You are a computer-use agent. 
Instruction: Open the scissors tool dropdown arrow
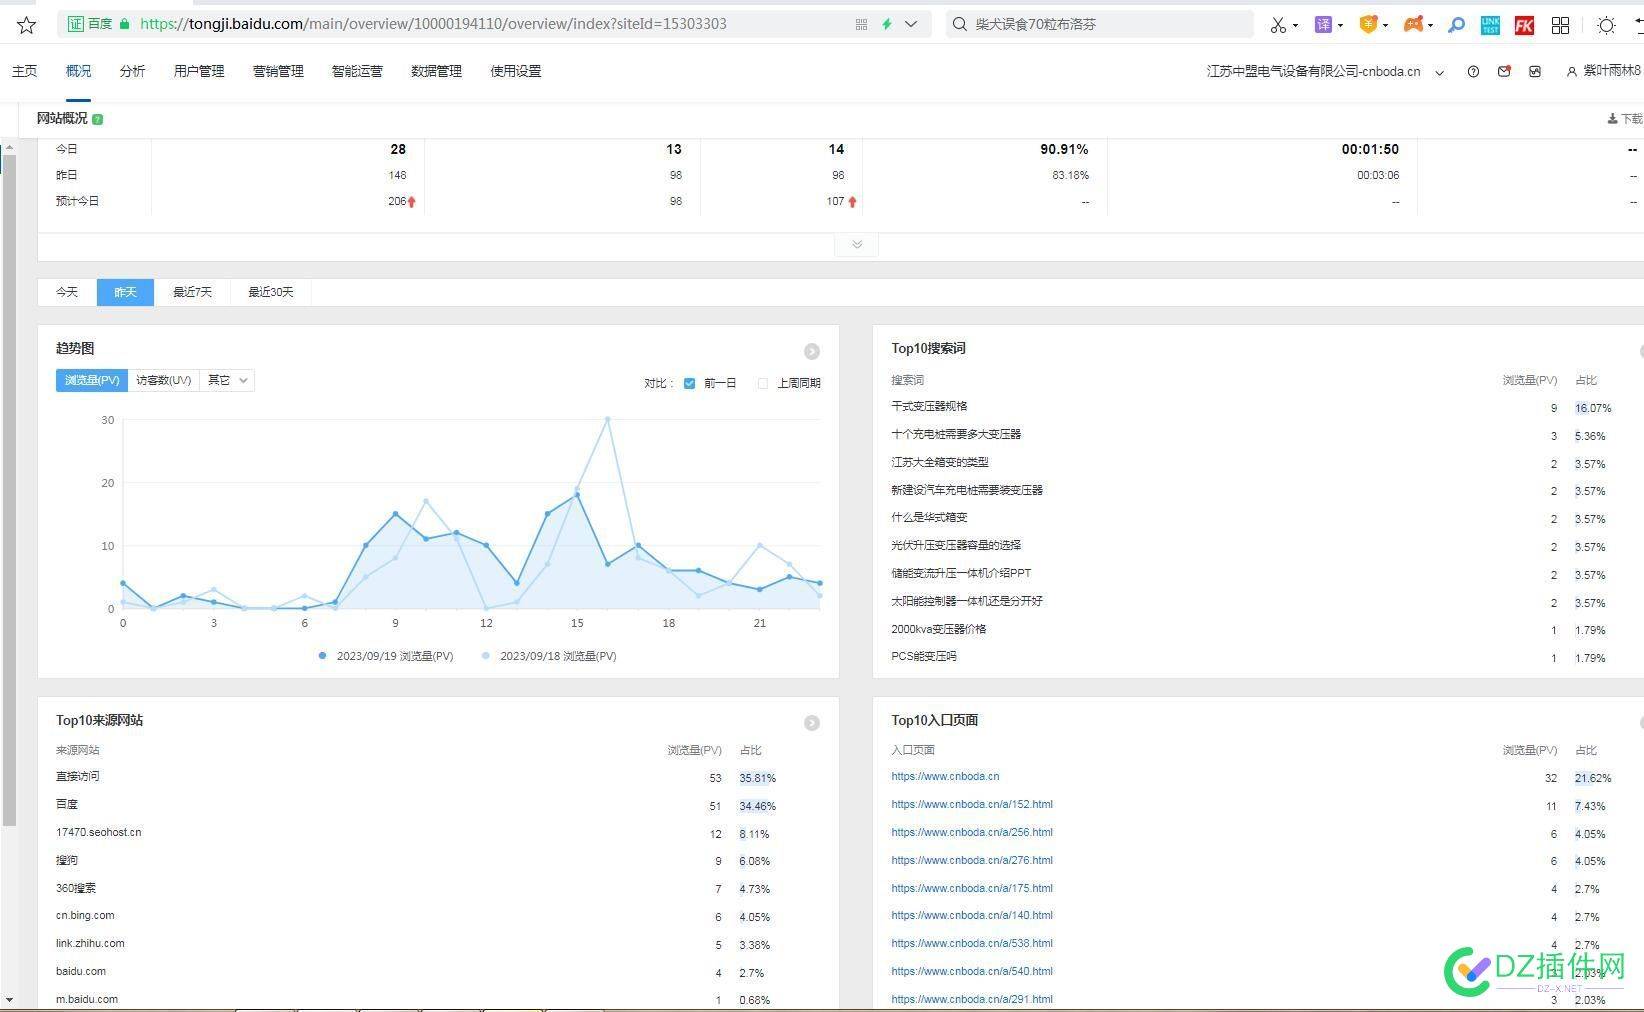tap(1296, 26)
